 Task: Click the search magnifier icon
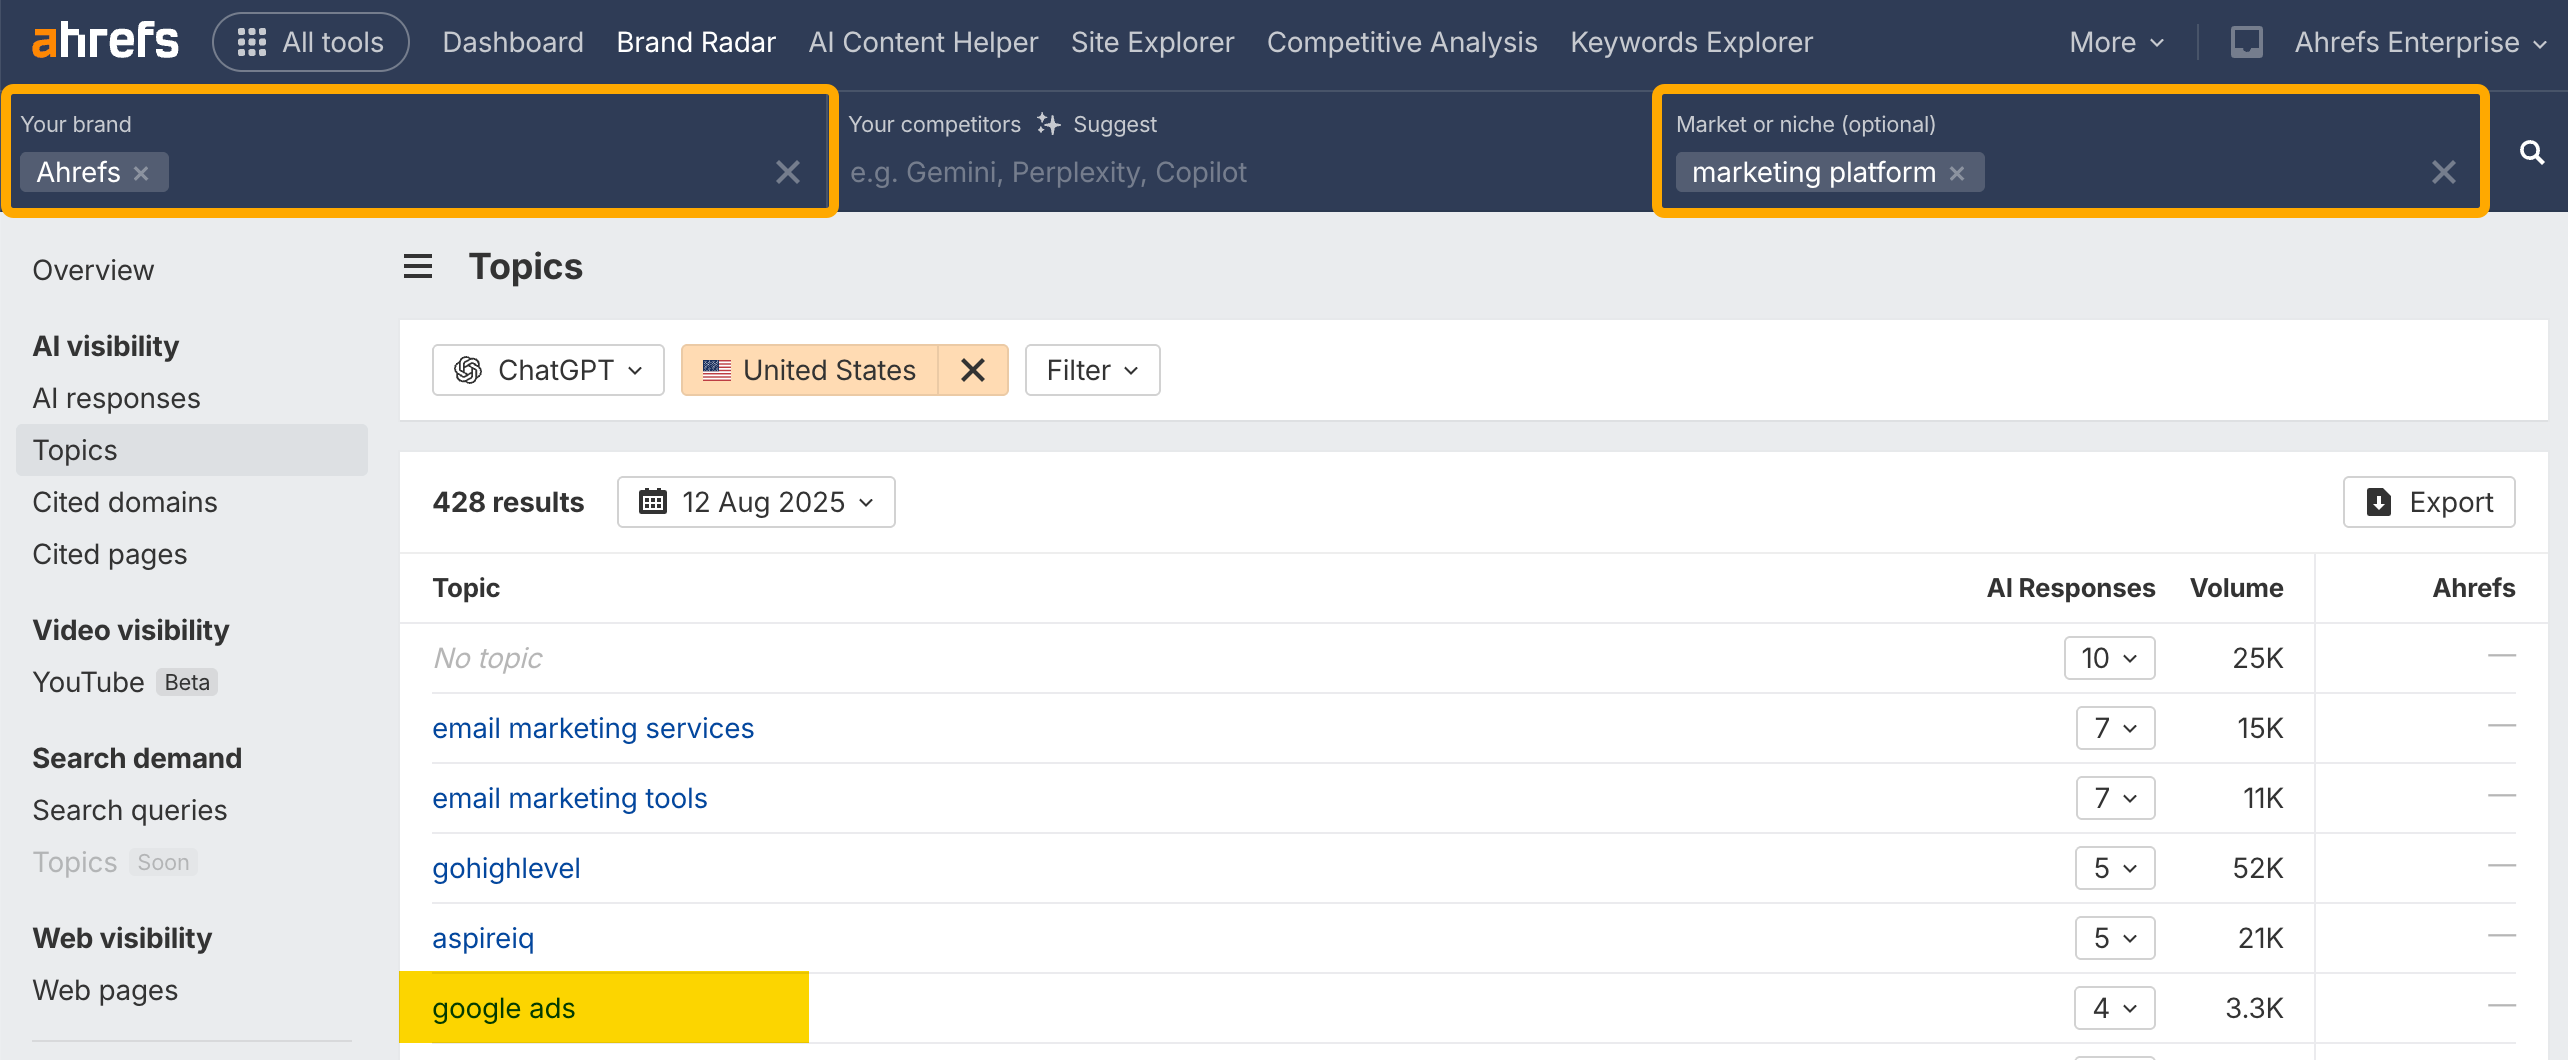(x=2531, y=152)
